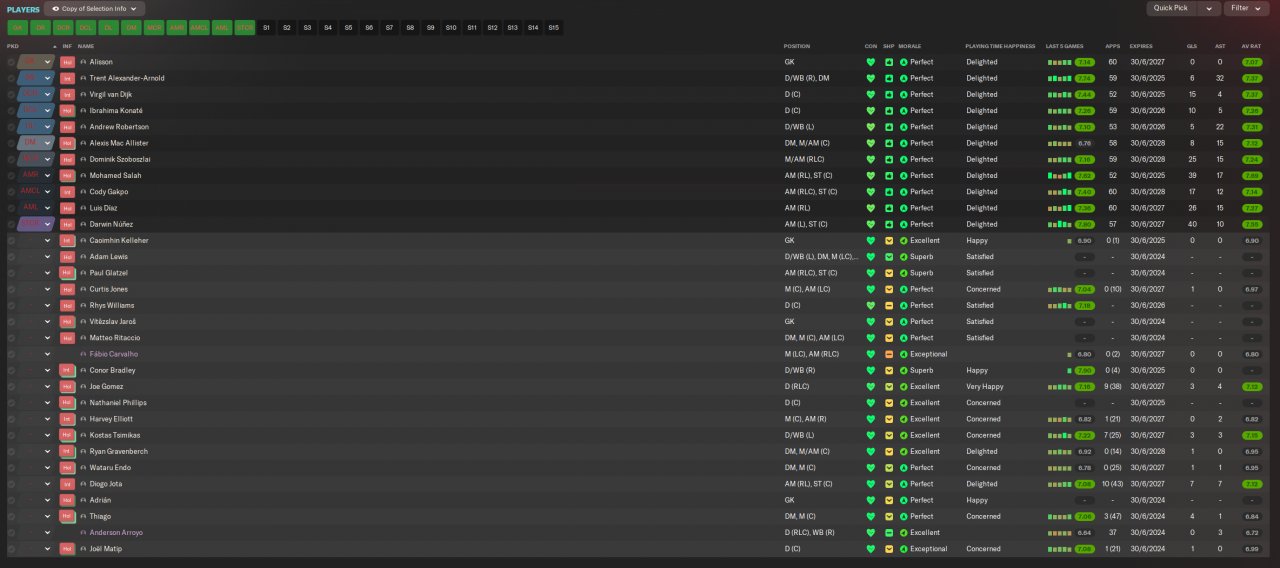Viewport: 1280px width, 568px height.
Task: Toggle the picked circle for Caoimhin Kelleher
Action: [x=11, y=240]
